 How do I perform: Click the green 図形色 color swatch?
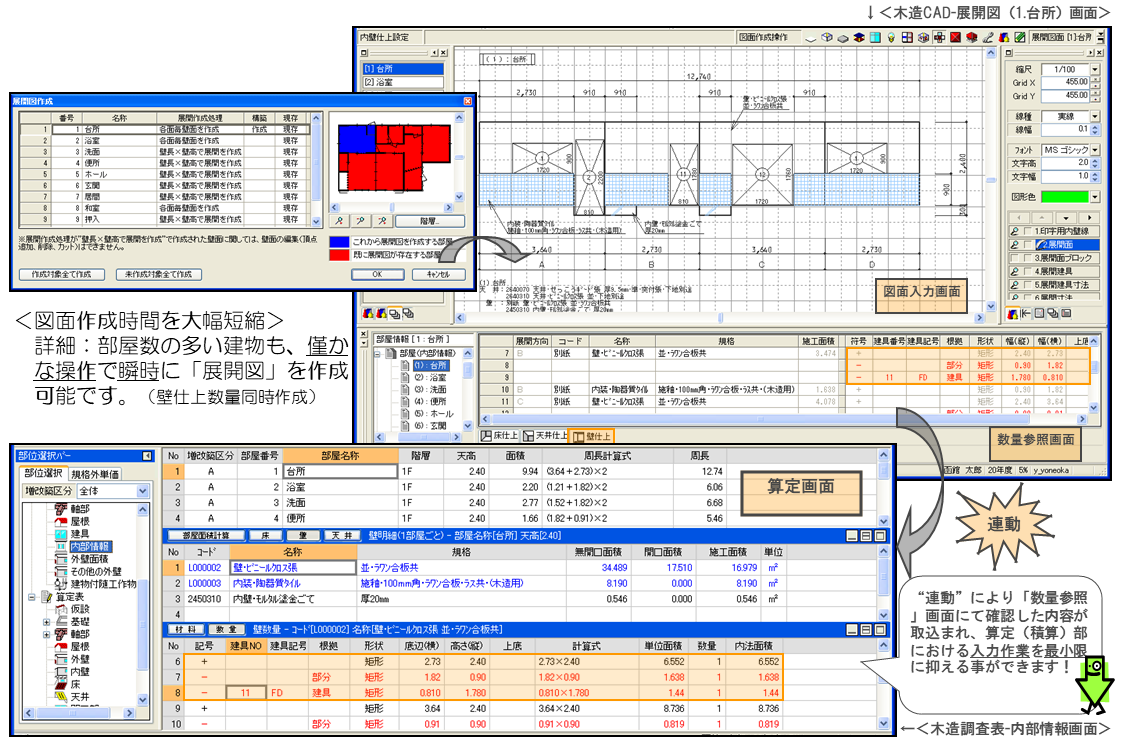tap(1063, 197)
